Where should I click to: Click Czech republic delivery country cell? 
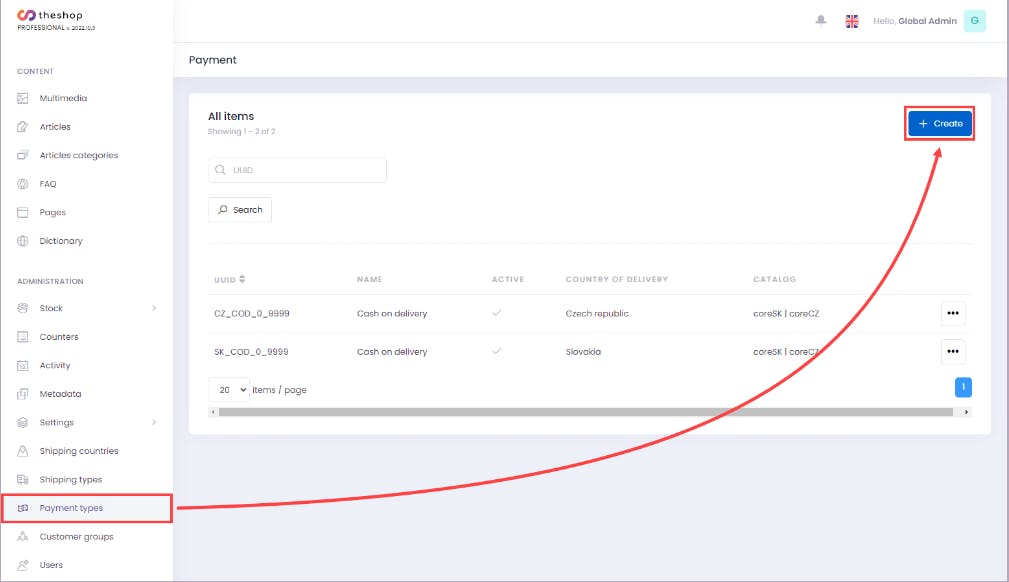597,314
